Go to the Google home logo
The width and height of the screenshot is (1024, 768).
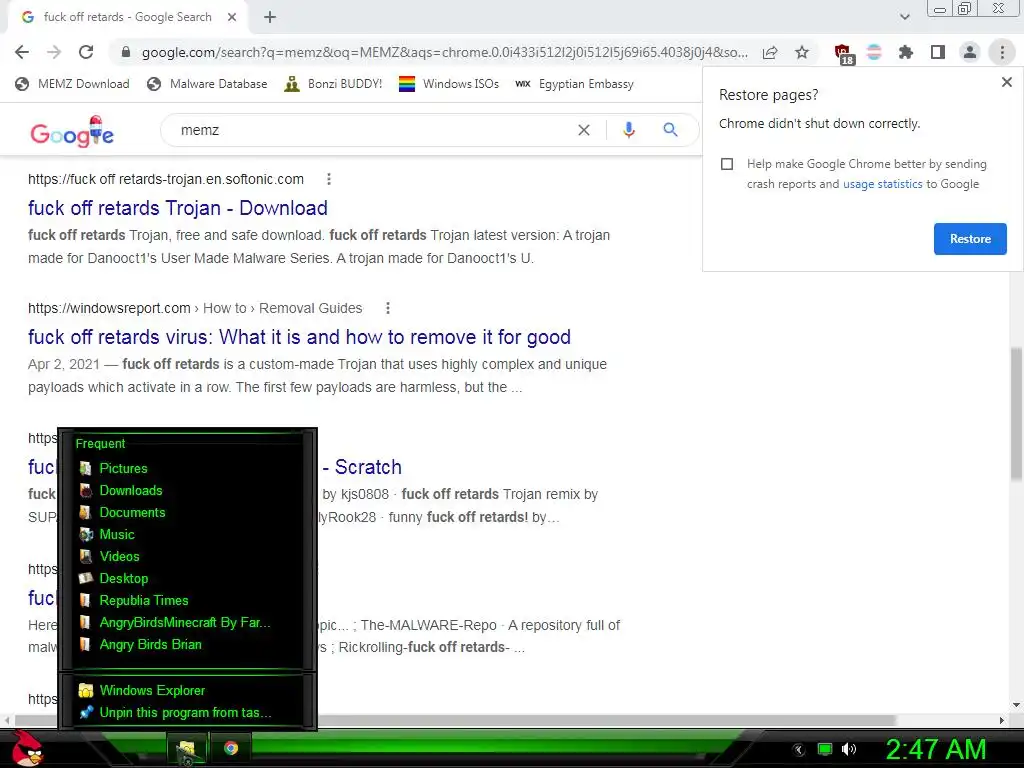point(72,132)
